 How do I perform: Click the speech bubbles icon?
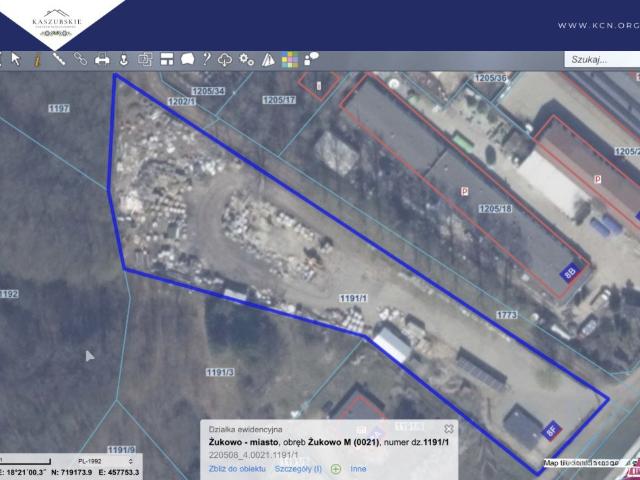[311, 59]
